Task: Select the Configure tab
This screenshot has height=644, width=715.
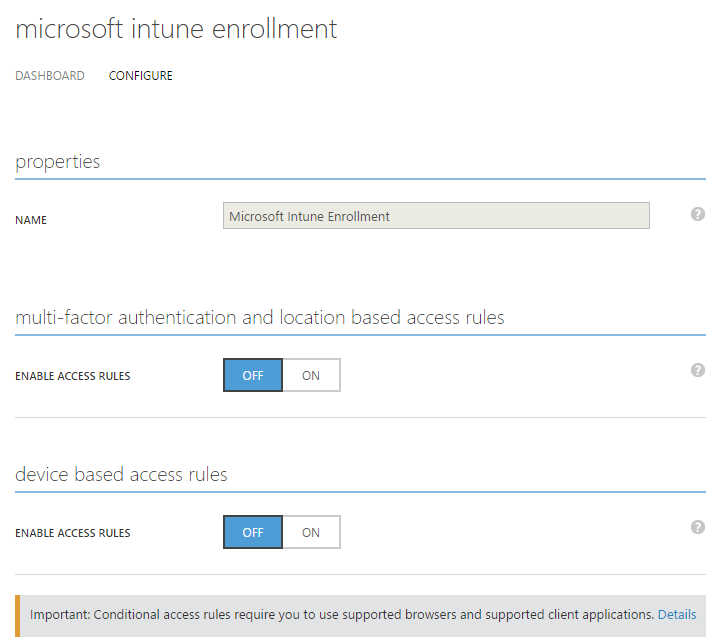Action: pos(140,76)
